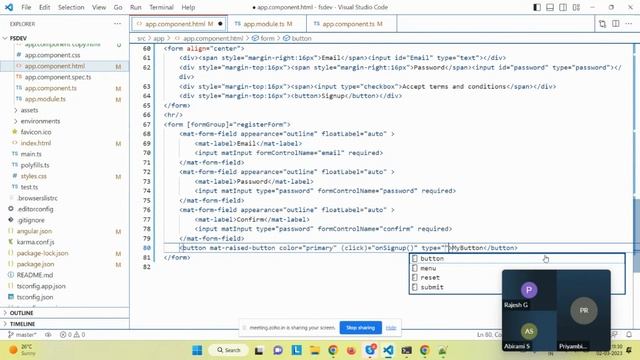Open the Selection menu
The image size is (640, 360).
(x=71, y=7)
